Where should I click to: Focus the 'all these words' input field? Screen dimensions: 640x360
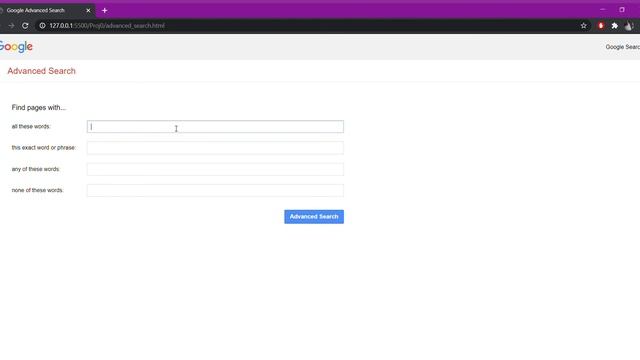[x=215, y=127]
